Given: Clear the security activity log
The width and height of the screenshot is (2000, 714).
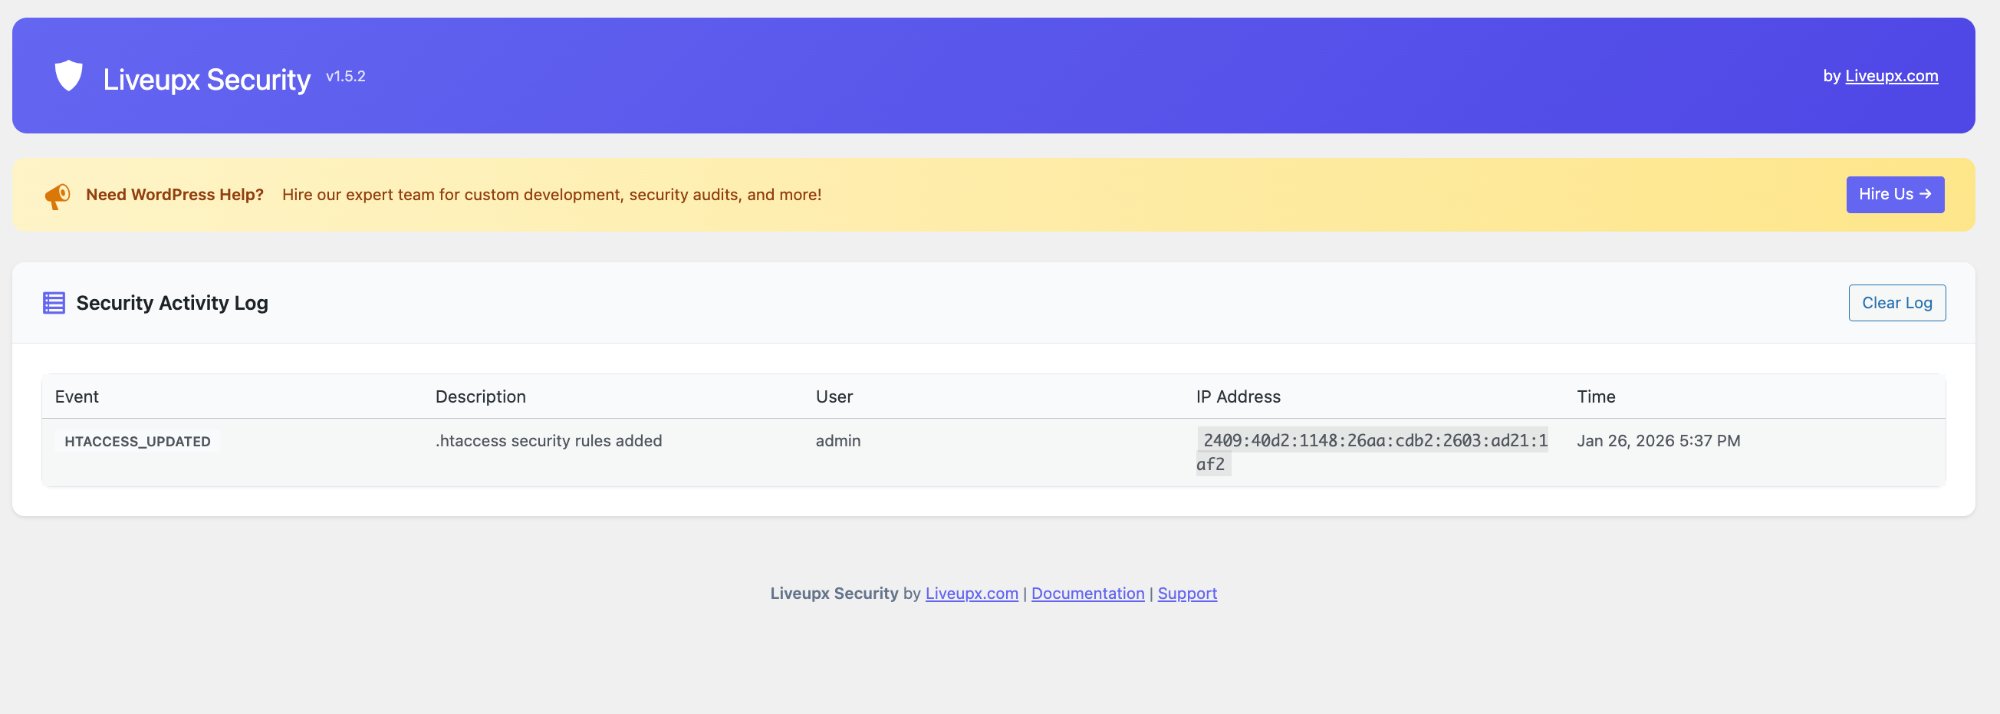Looking at the screenshot, I should 1897,303.
